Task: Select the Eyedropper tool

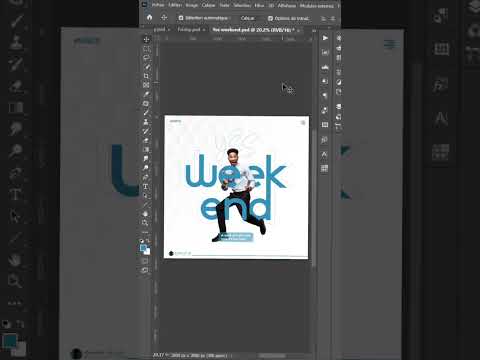Action: [146, 94]
